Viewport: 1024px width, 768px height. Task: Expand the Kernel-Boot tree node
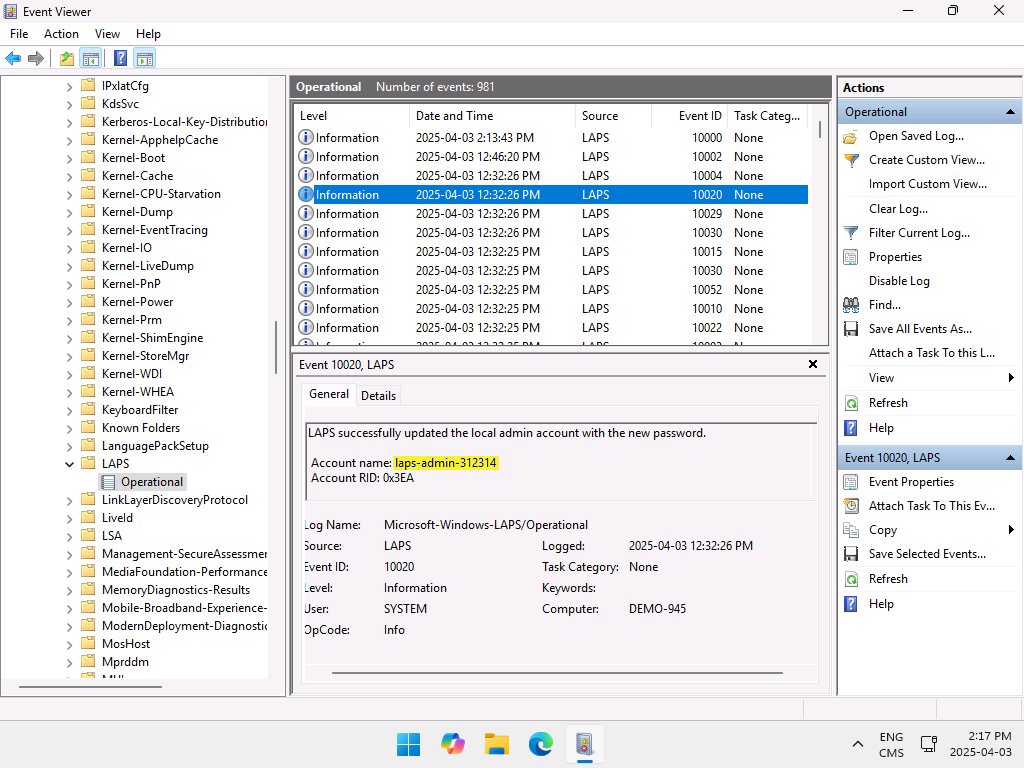[69, 158]
